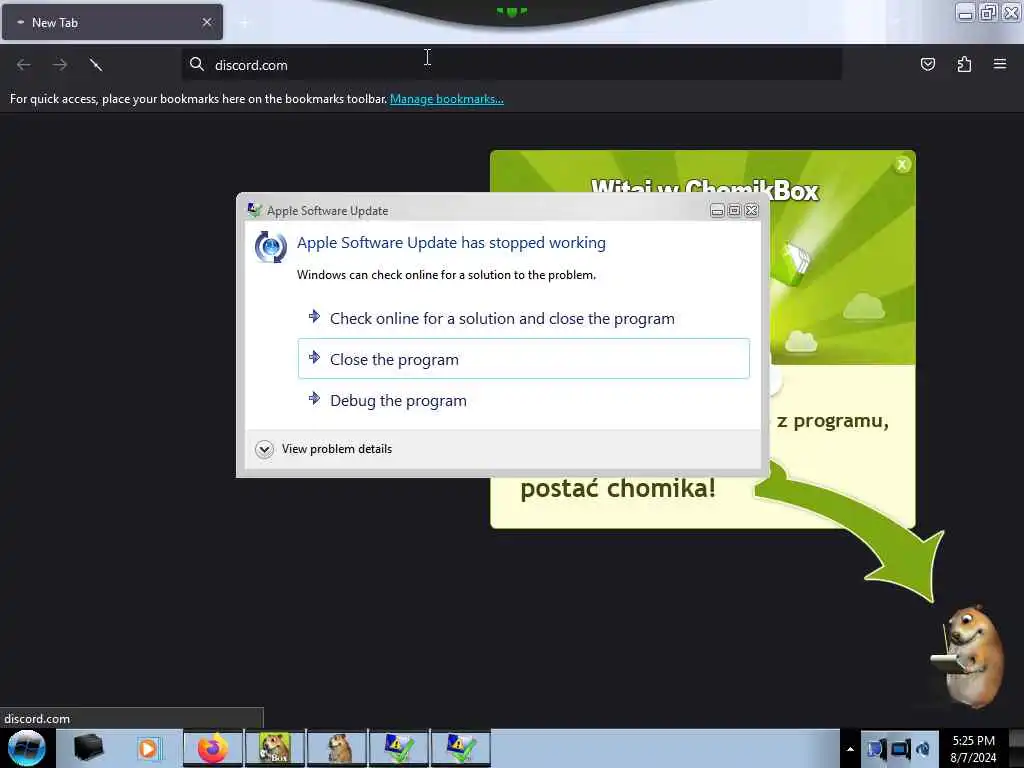Open the Manage bookmarks link
This screenshot has width=1024, height=768.
[447, 99]
